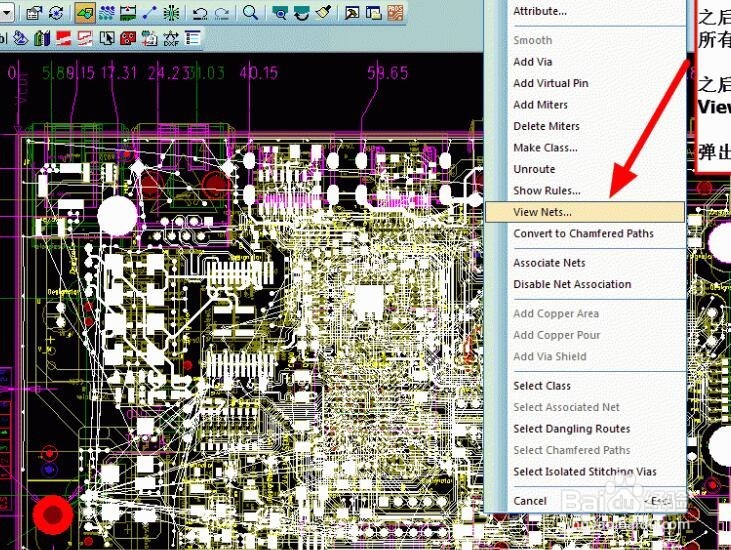Click Attribute... at top of menu
Viewport: 731px width, 550px height.
tap(540, 11)
